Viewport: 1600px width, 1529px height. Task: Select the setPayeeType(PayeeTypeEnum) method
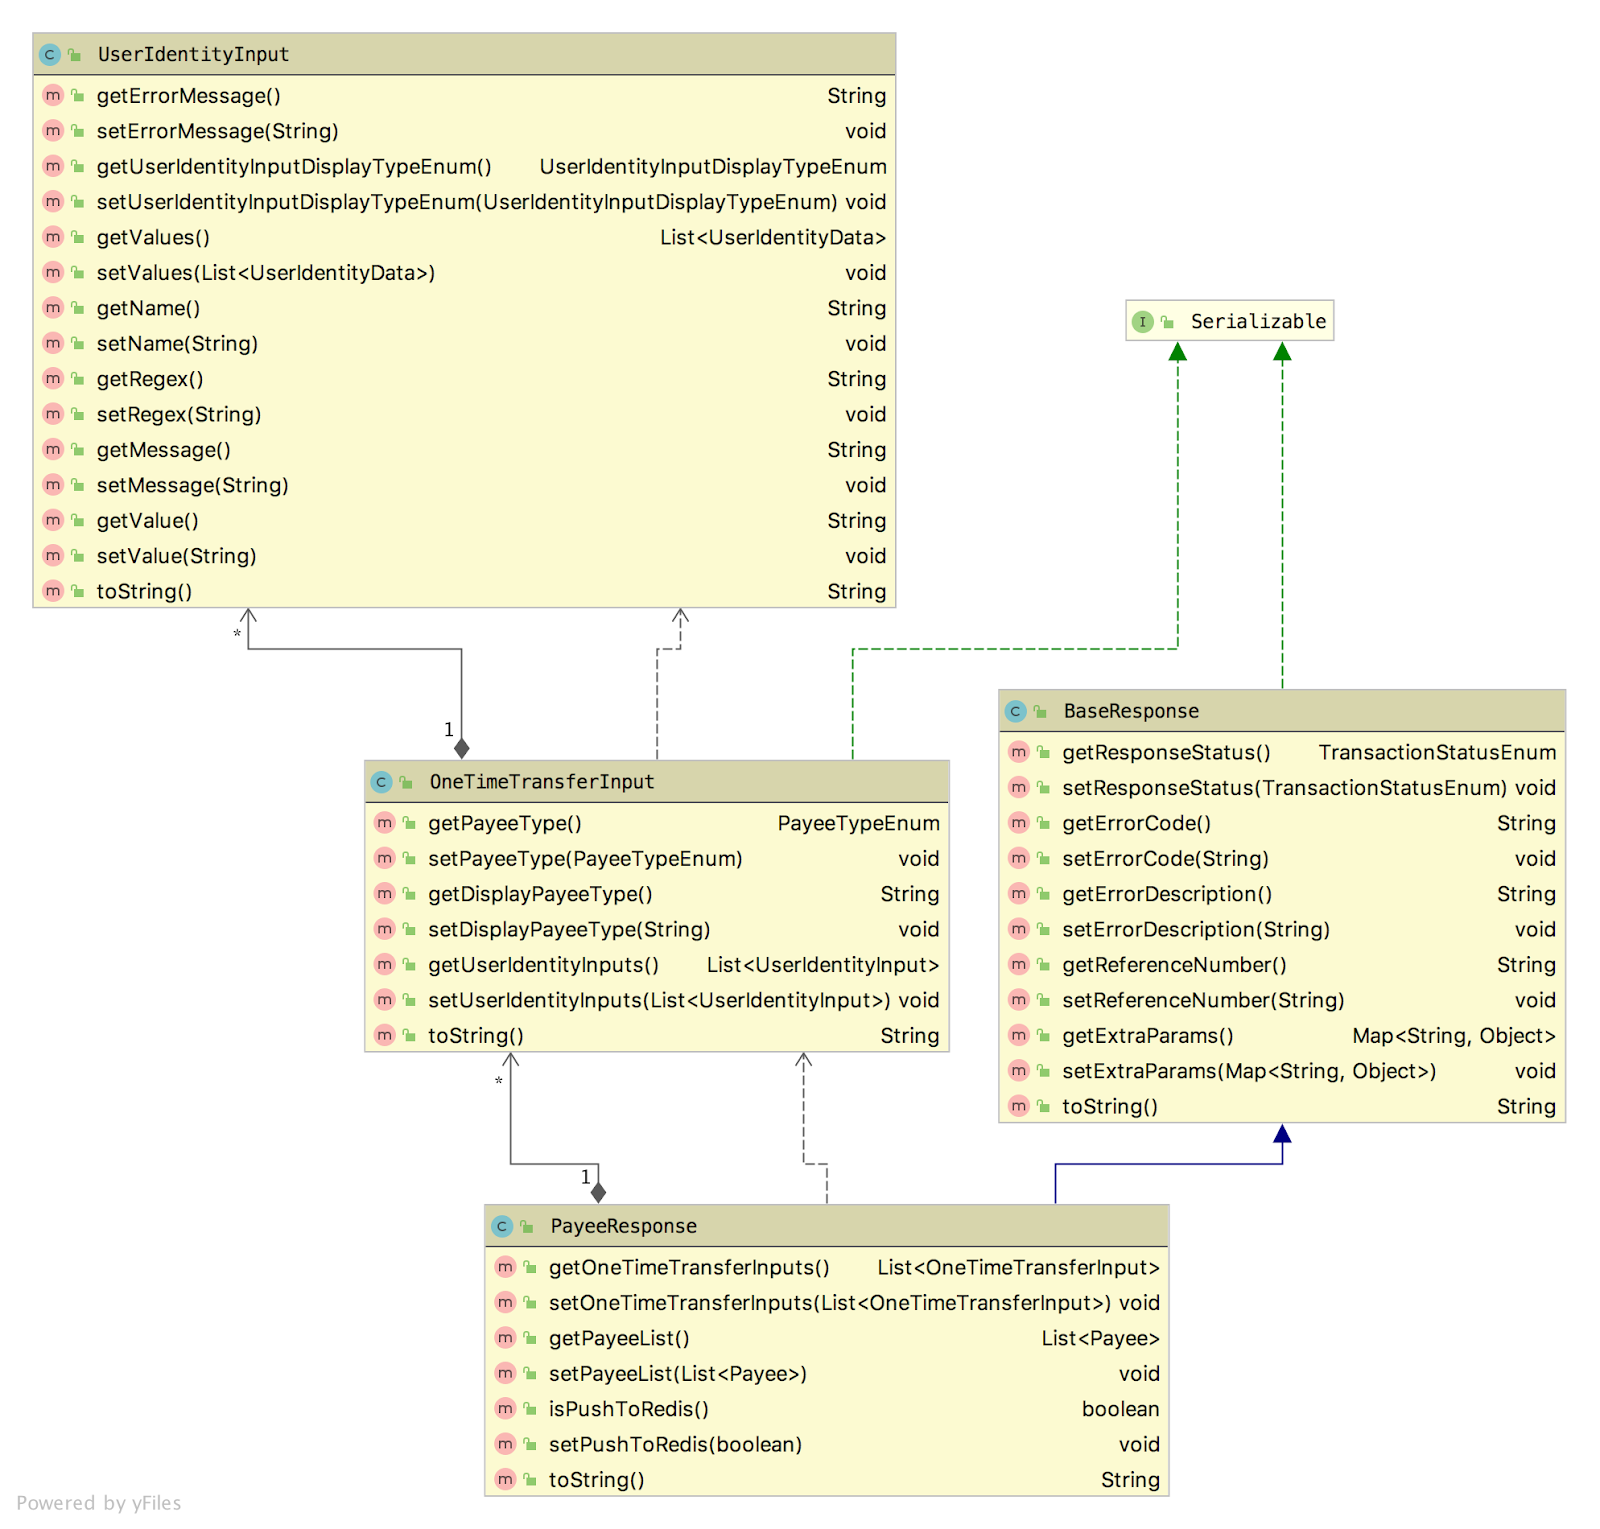(657, 859)
